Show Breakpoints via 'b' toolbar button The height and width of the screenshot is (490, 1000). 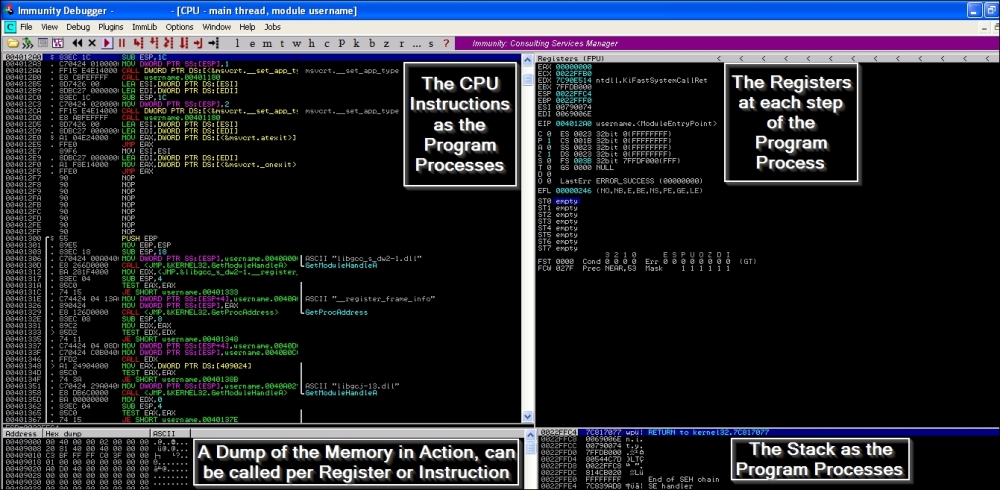tap(372, 43)
